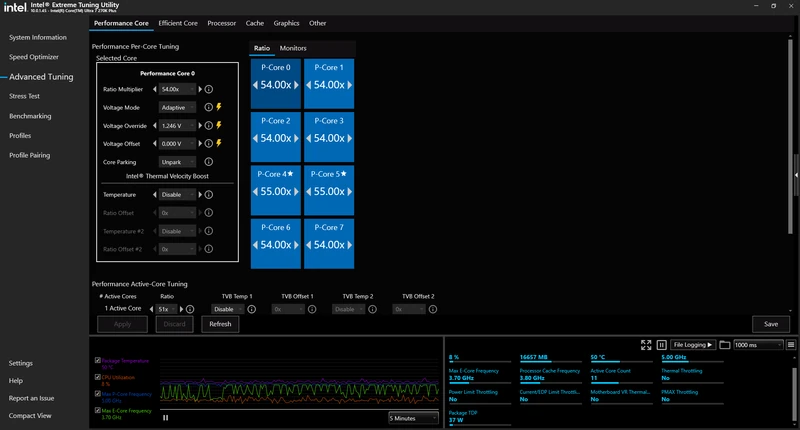Toggle Max E-Core Frequency graph checkbox
The height and width of the screenshot is (430, 800).
pos(97,410)
